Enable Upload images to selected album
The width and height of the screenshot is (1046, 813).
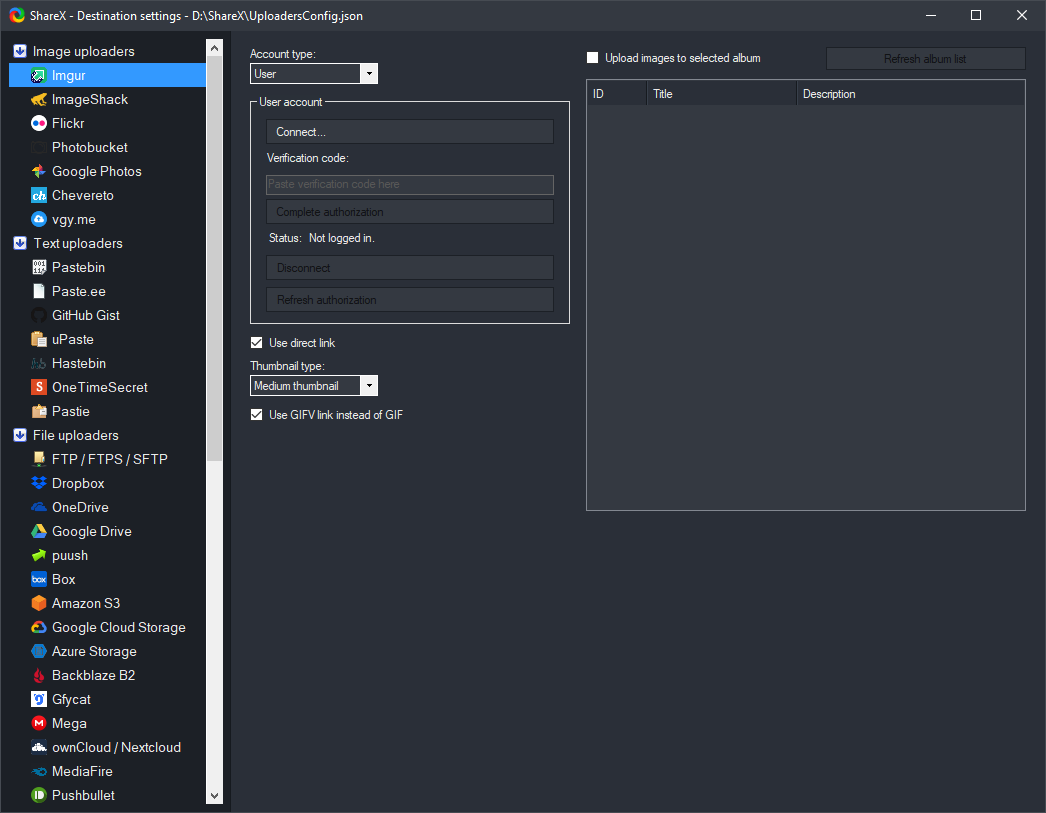coord(593,58)
